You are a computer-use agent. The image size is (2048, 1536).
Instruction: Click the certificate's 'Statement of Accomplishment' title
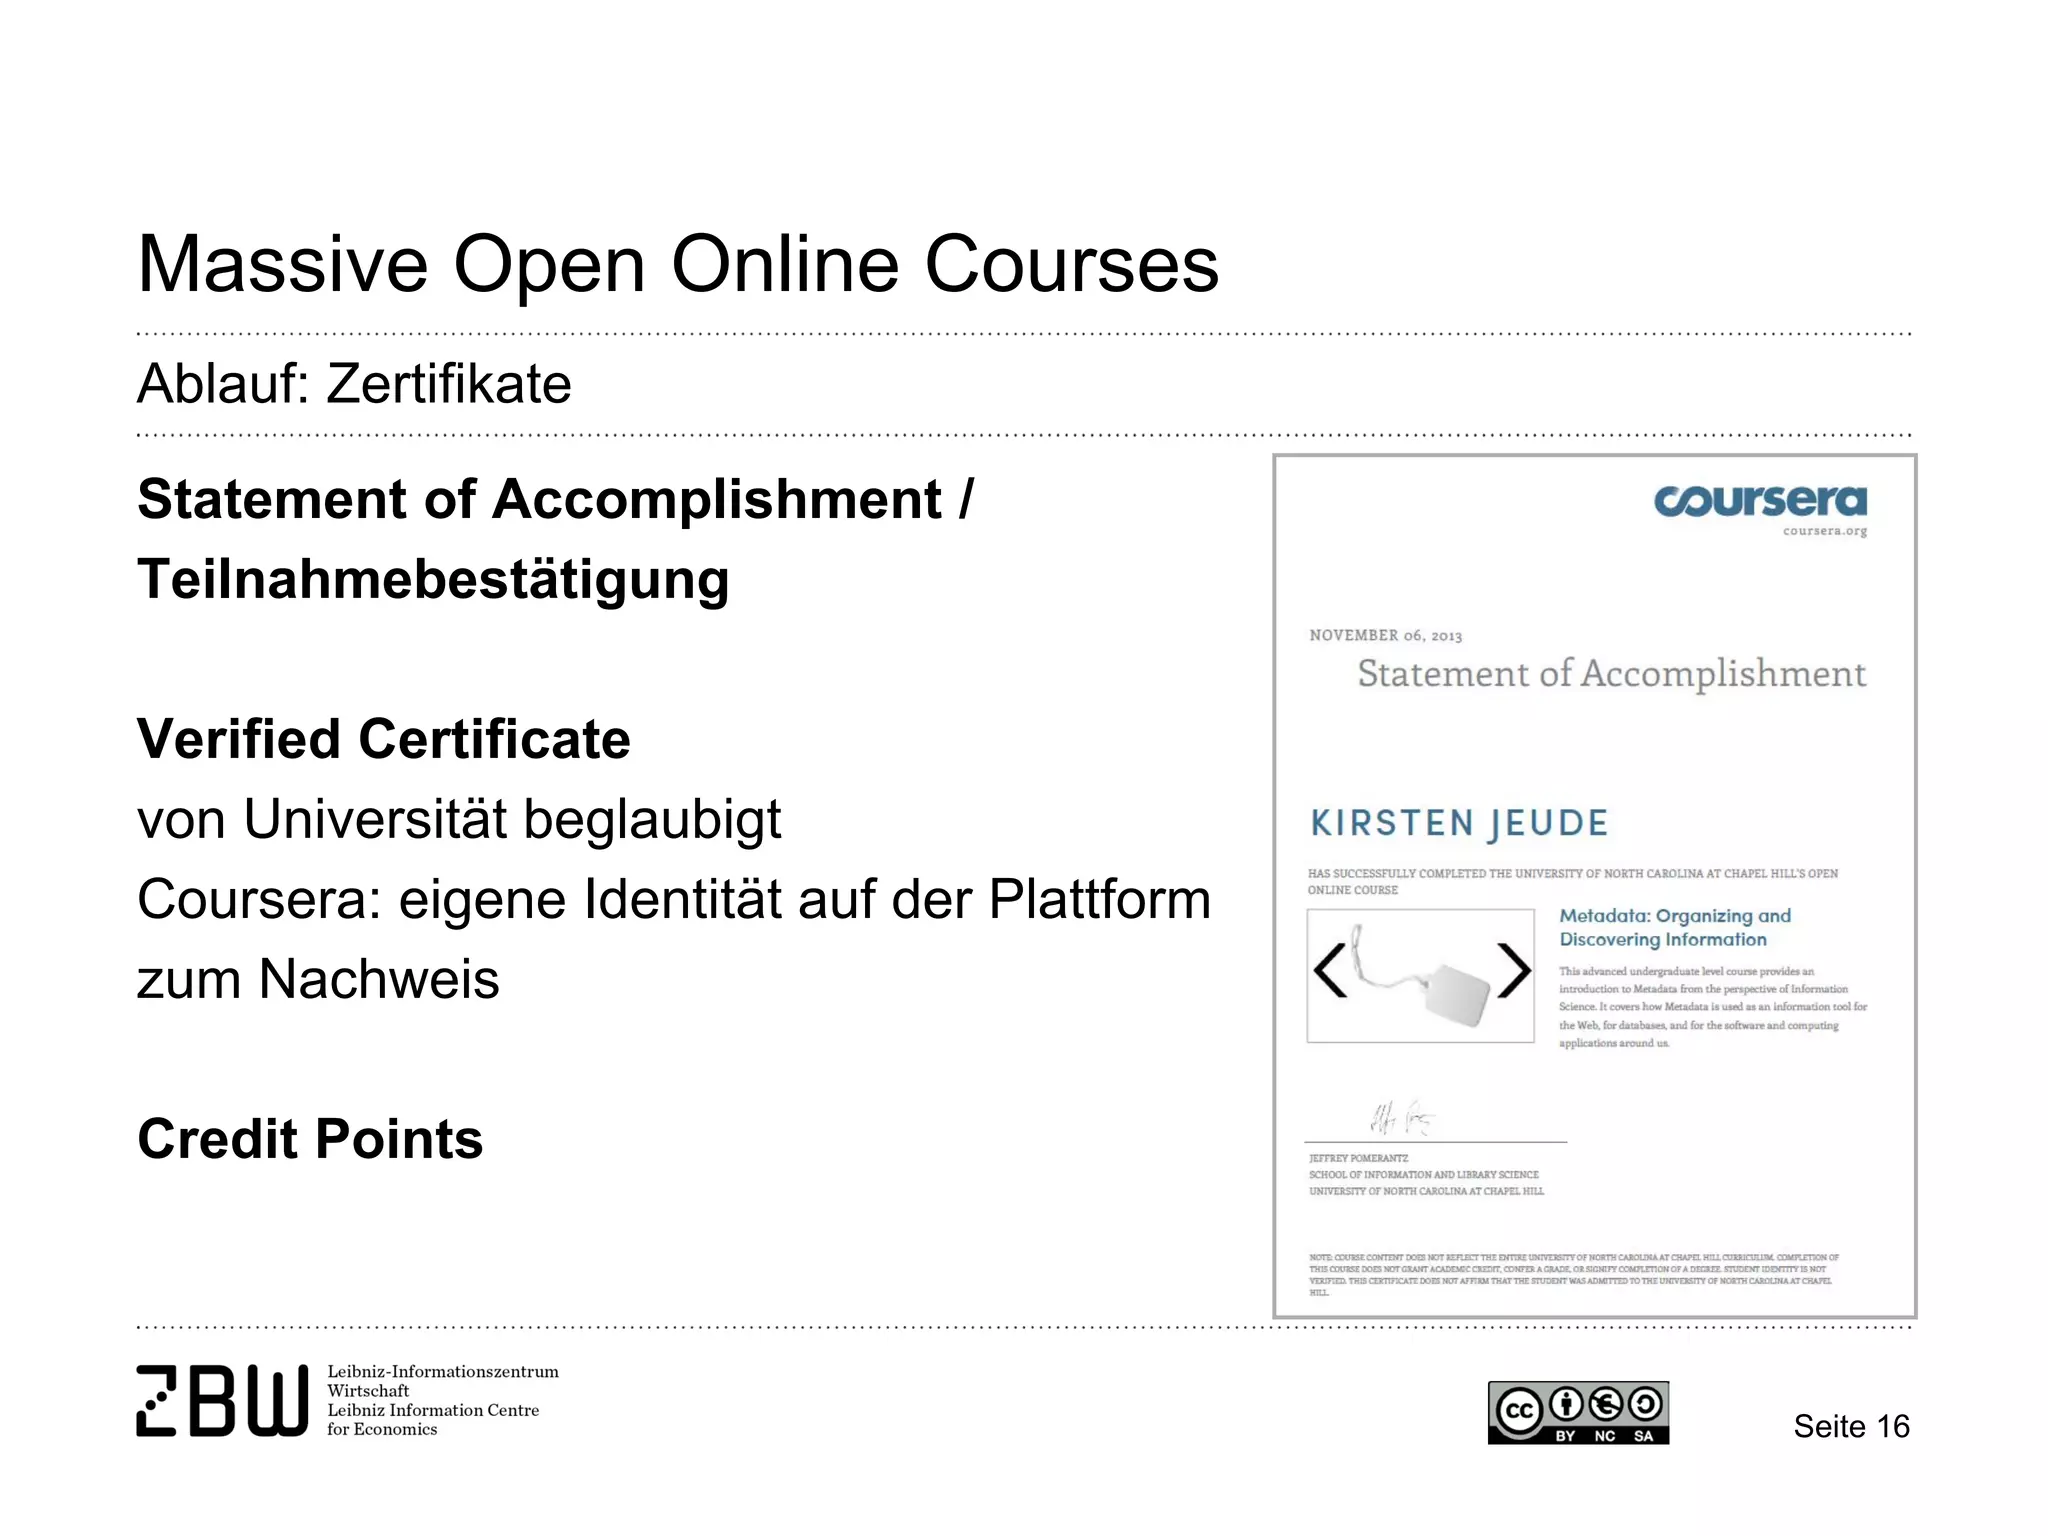click(x=1612, y=675)
